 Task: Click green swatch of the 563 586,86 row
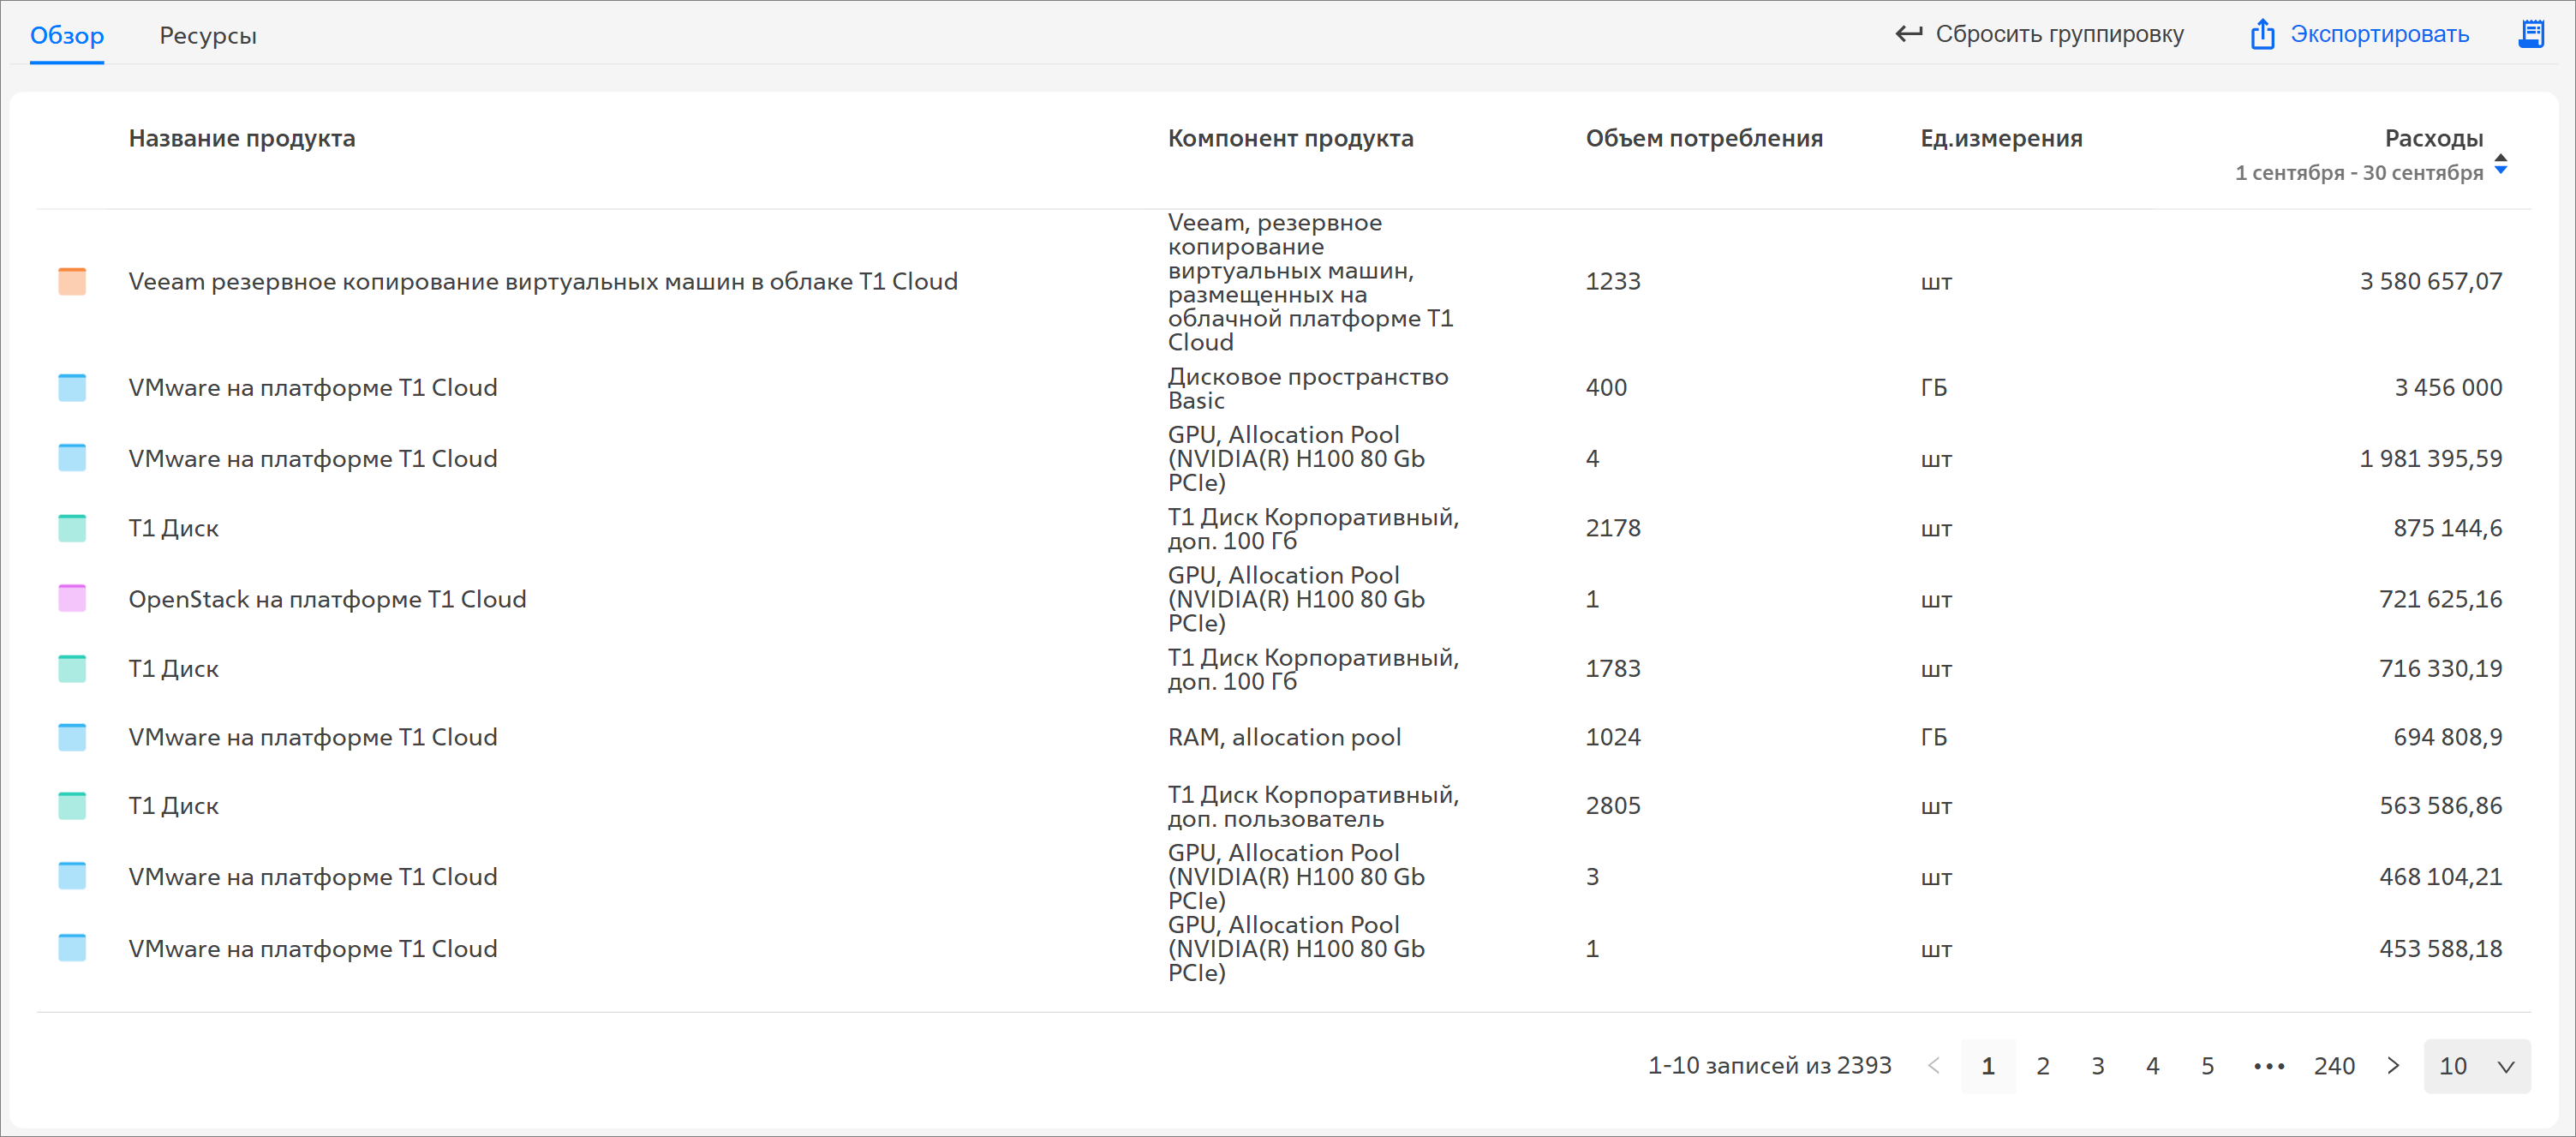pyautogui.click(x=72, y=805)
